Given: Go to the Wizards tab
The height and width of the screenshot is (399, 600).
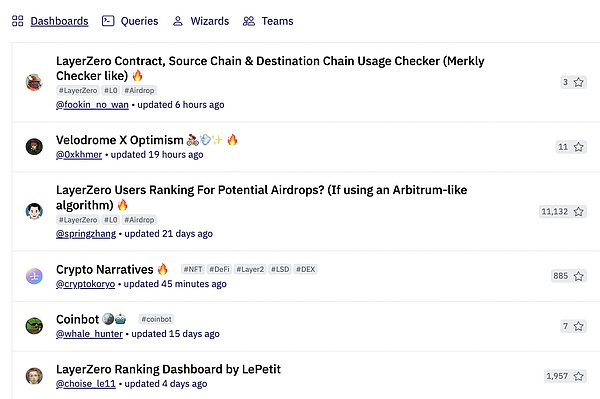Looking at the screenshot, I should click(x=201, y=21).
